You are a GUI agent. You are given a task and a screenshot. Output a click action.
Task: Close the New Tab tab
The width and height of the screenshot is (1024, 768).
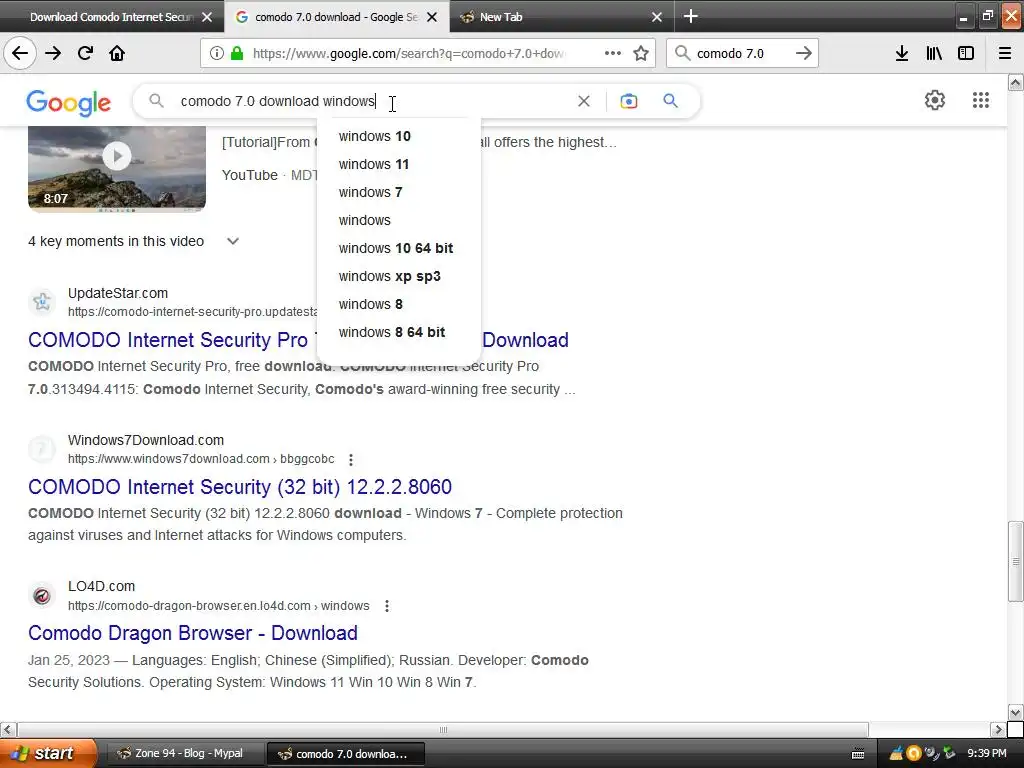click(657, 17)
